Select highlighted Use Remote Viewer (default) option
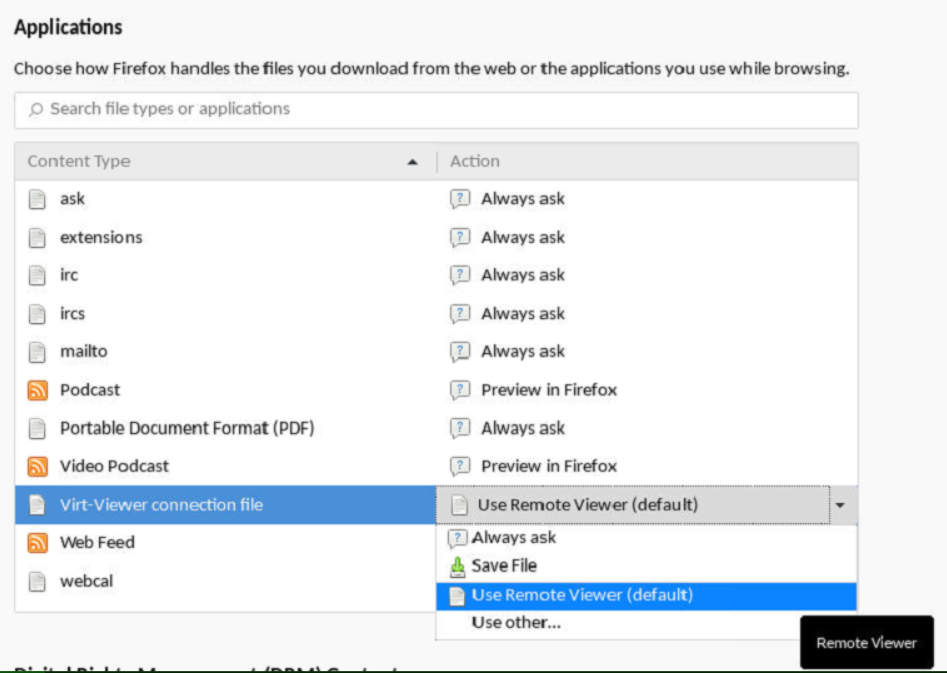This screenshot has width=947, height=673. coord(582,595)
